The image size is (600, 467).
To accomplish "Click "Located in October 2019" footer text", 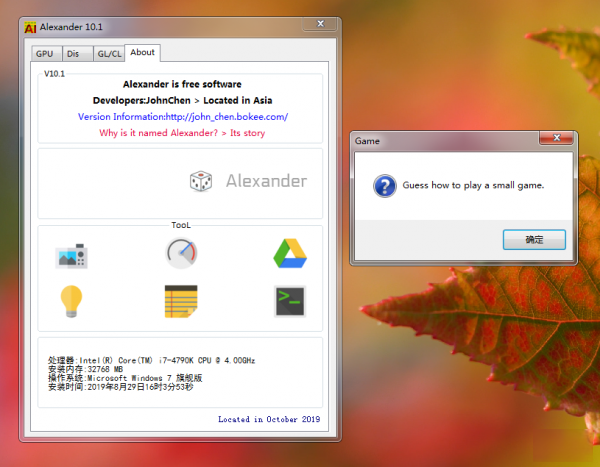I will (270, 419).
